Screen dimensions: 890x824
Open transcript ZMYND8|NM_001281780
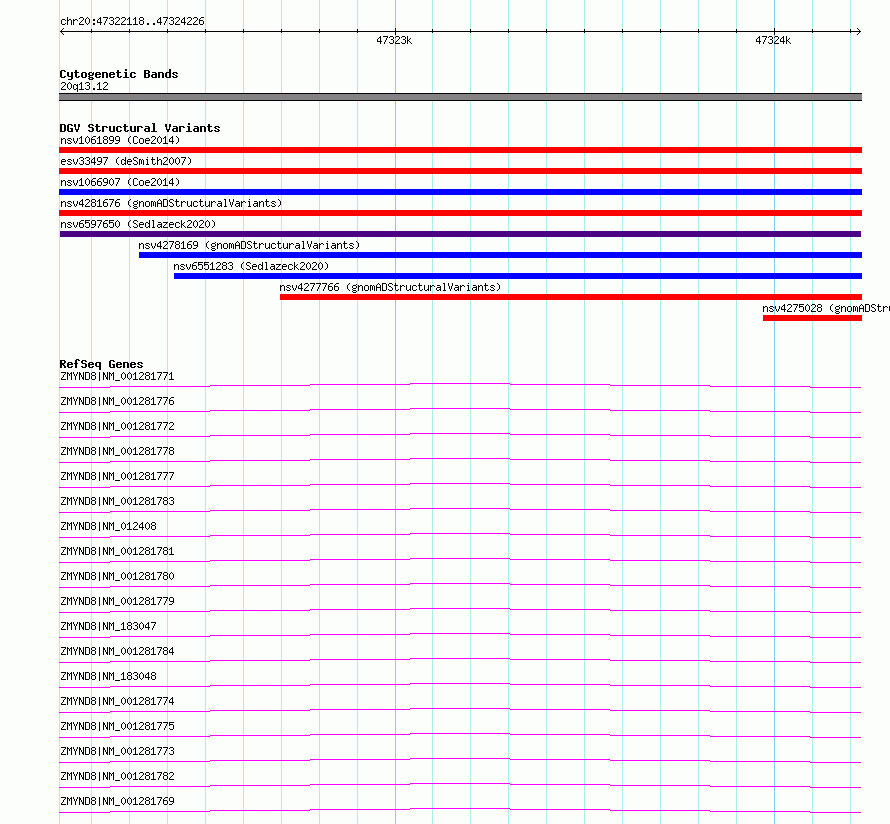coord(117,576)
